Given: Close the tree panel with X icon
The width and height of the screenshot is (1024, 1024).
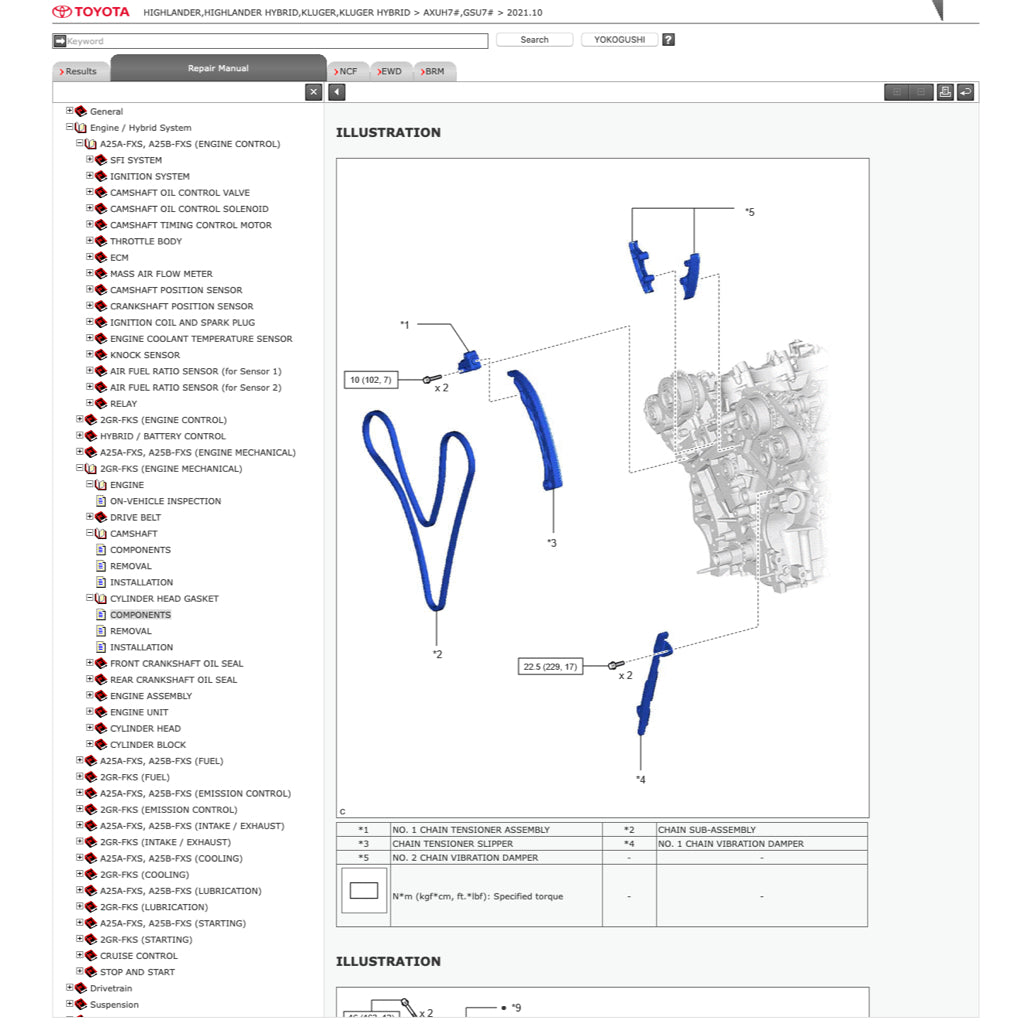Looking at the screenshot, I should click(314, 92).
